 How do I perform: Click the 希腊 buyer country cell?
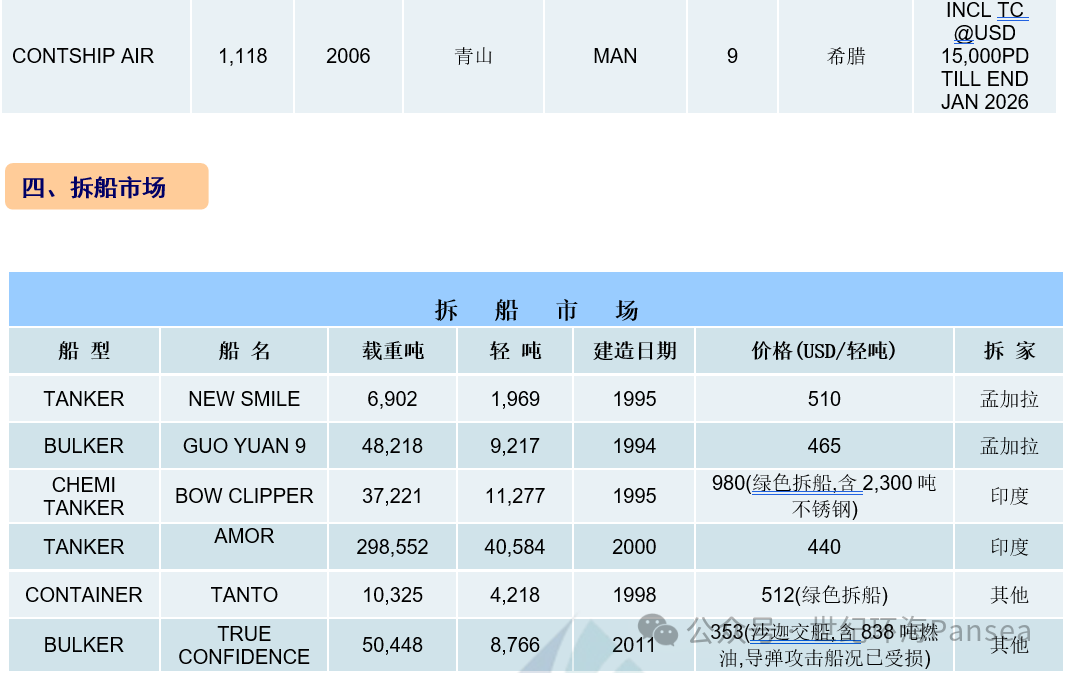click(846, 56)
